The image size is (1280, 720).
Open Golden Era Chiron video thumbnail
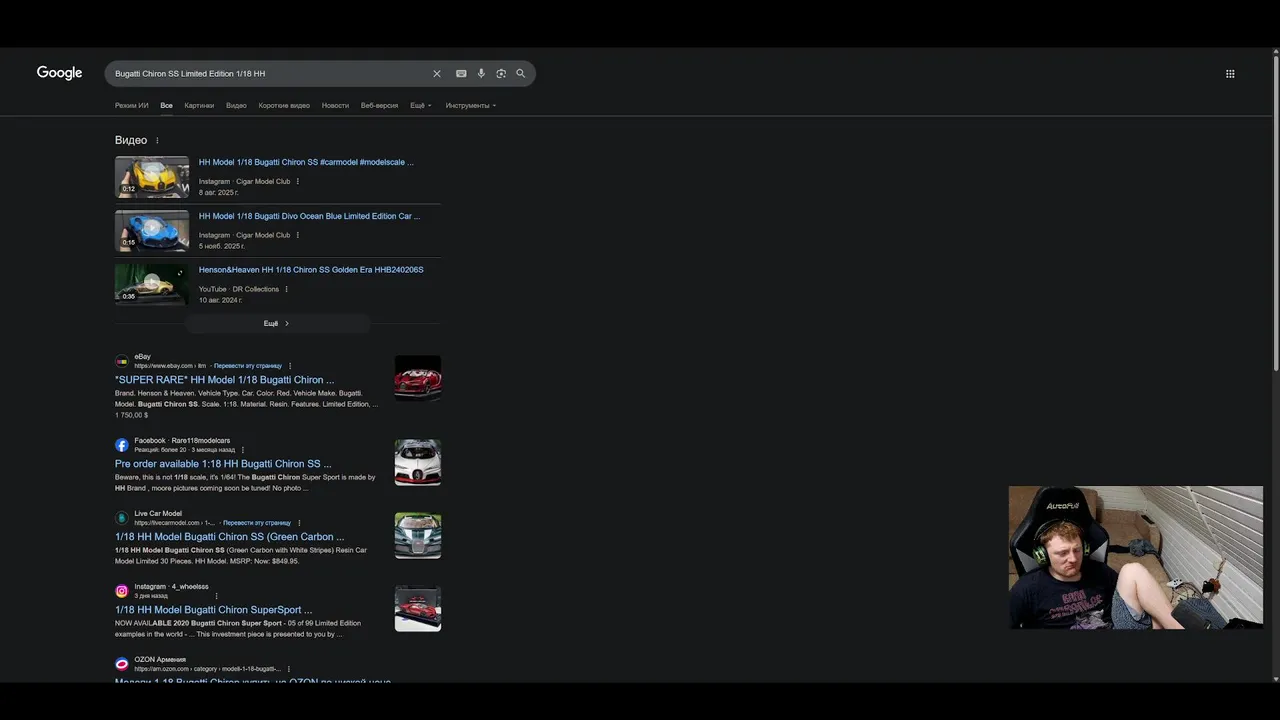click(x=152, y=285)
